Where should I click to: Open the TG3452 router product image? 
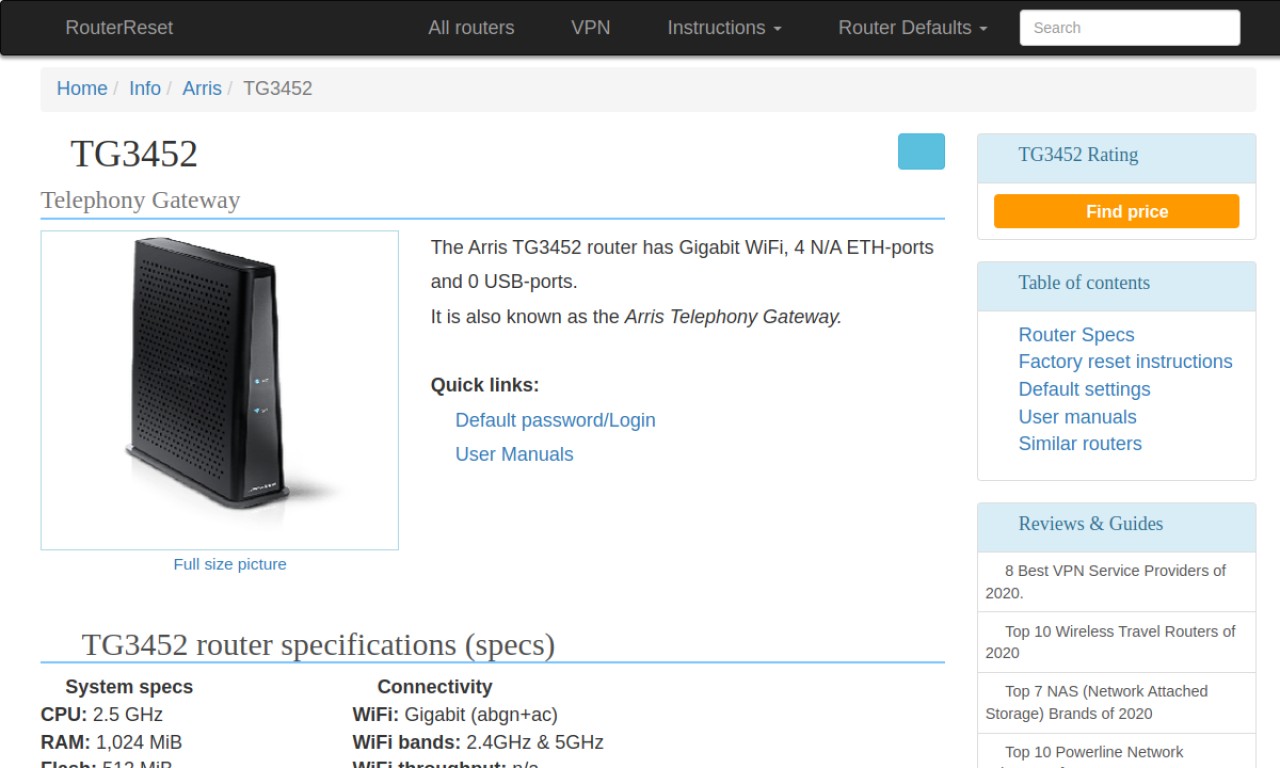220,390
